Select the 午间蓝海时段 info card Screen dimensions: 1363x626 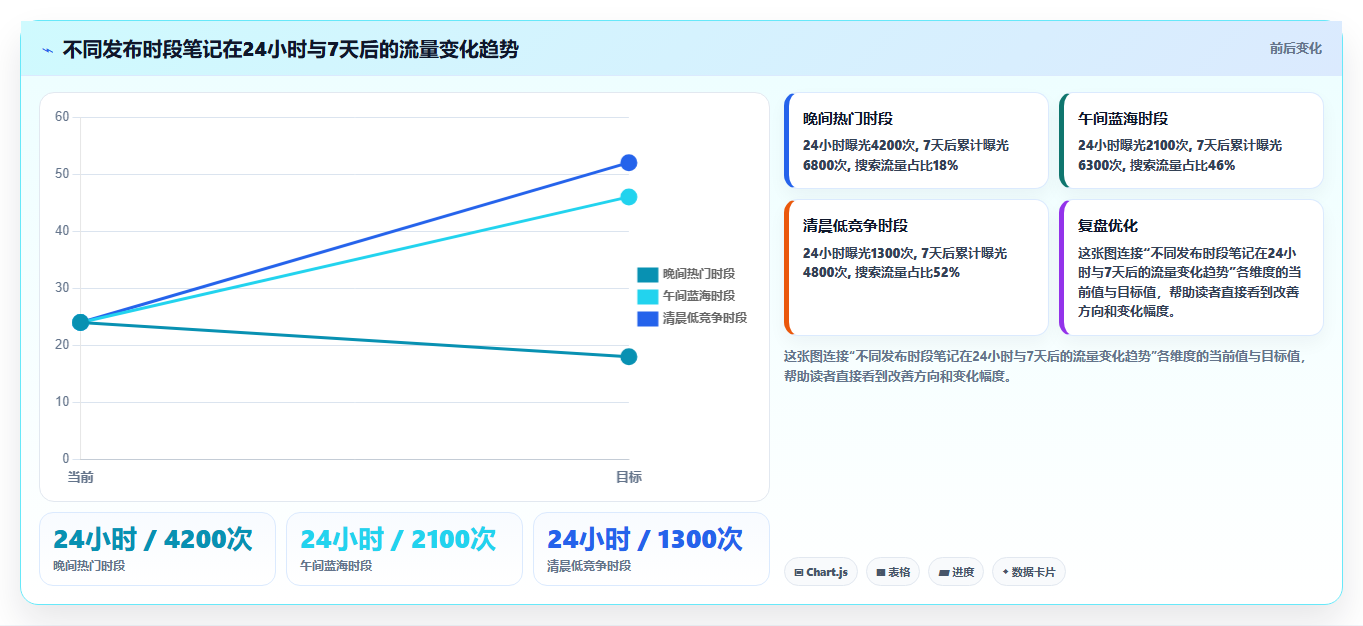(1191, 140)
